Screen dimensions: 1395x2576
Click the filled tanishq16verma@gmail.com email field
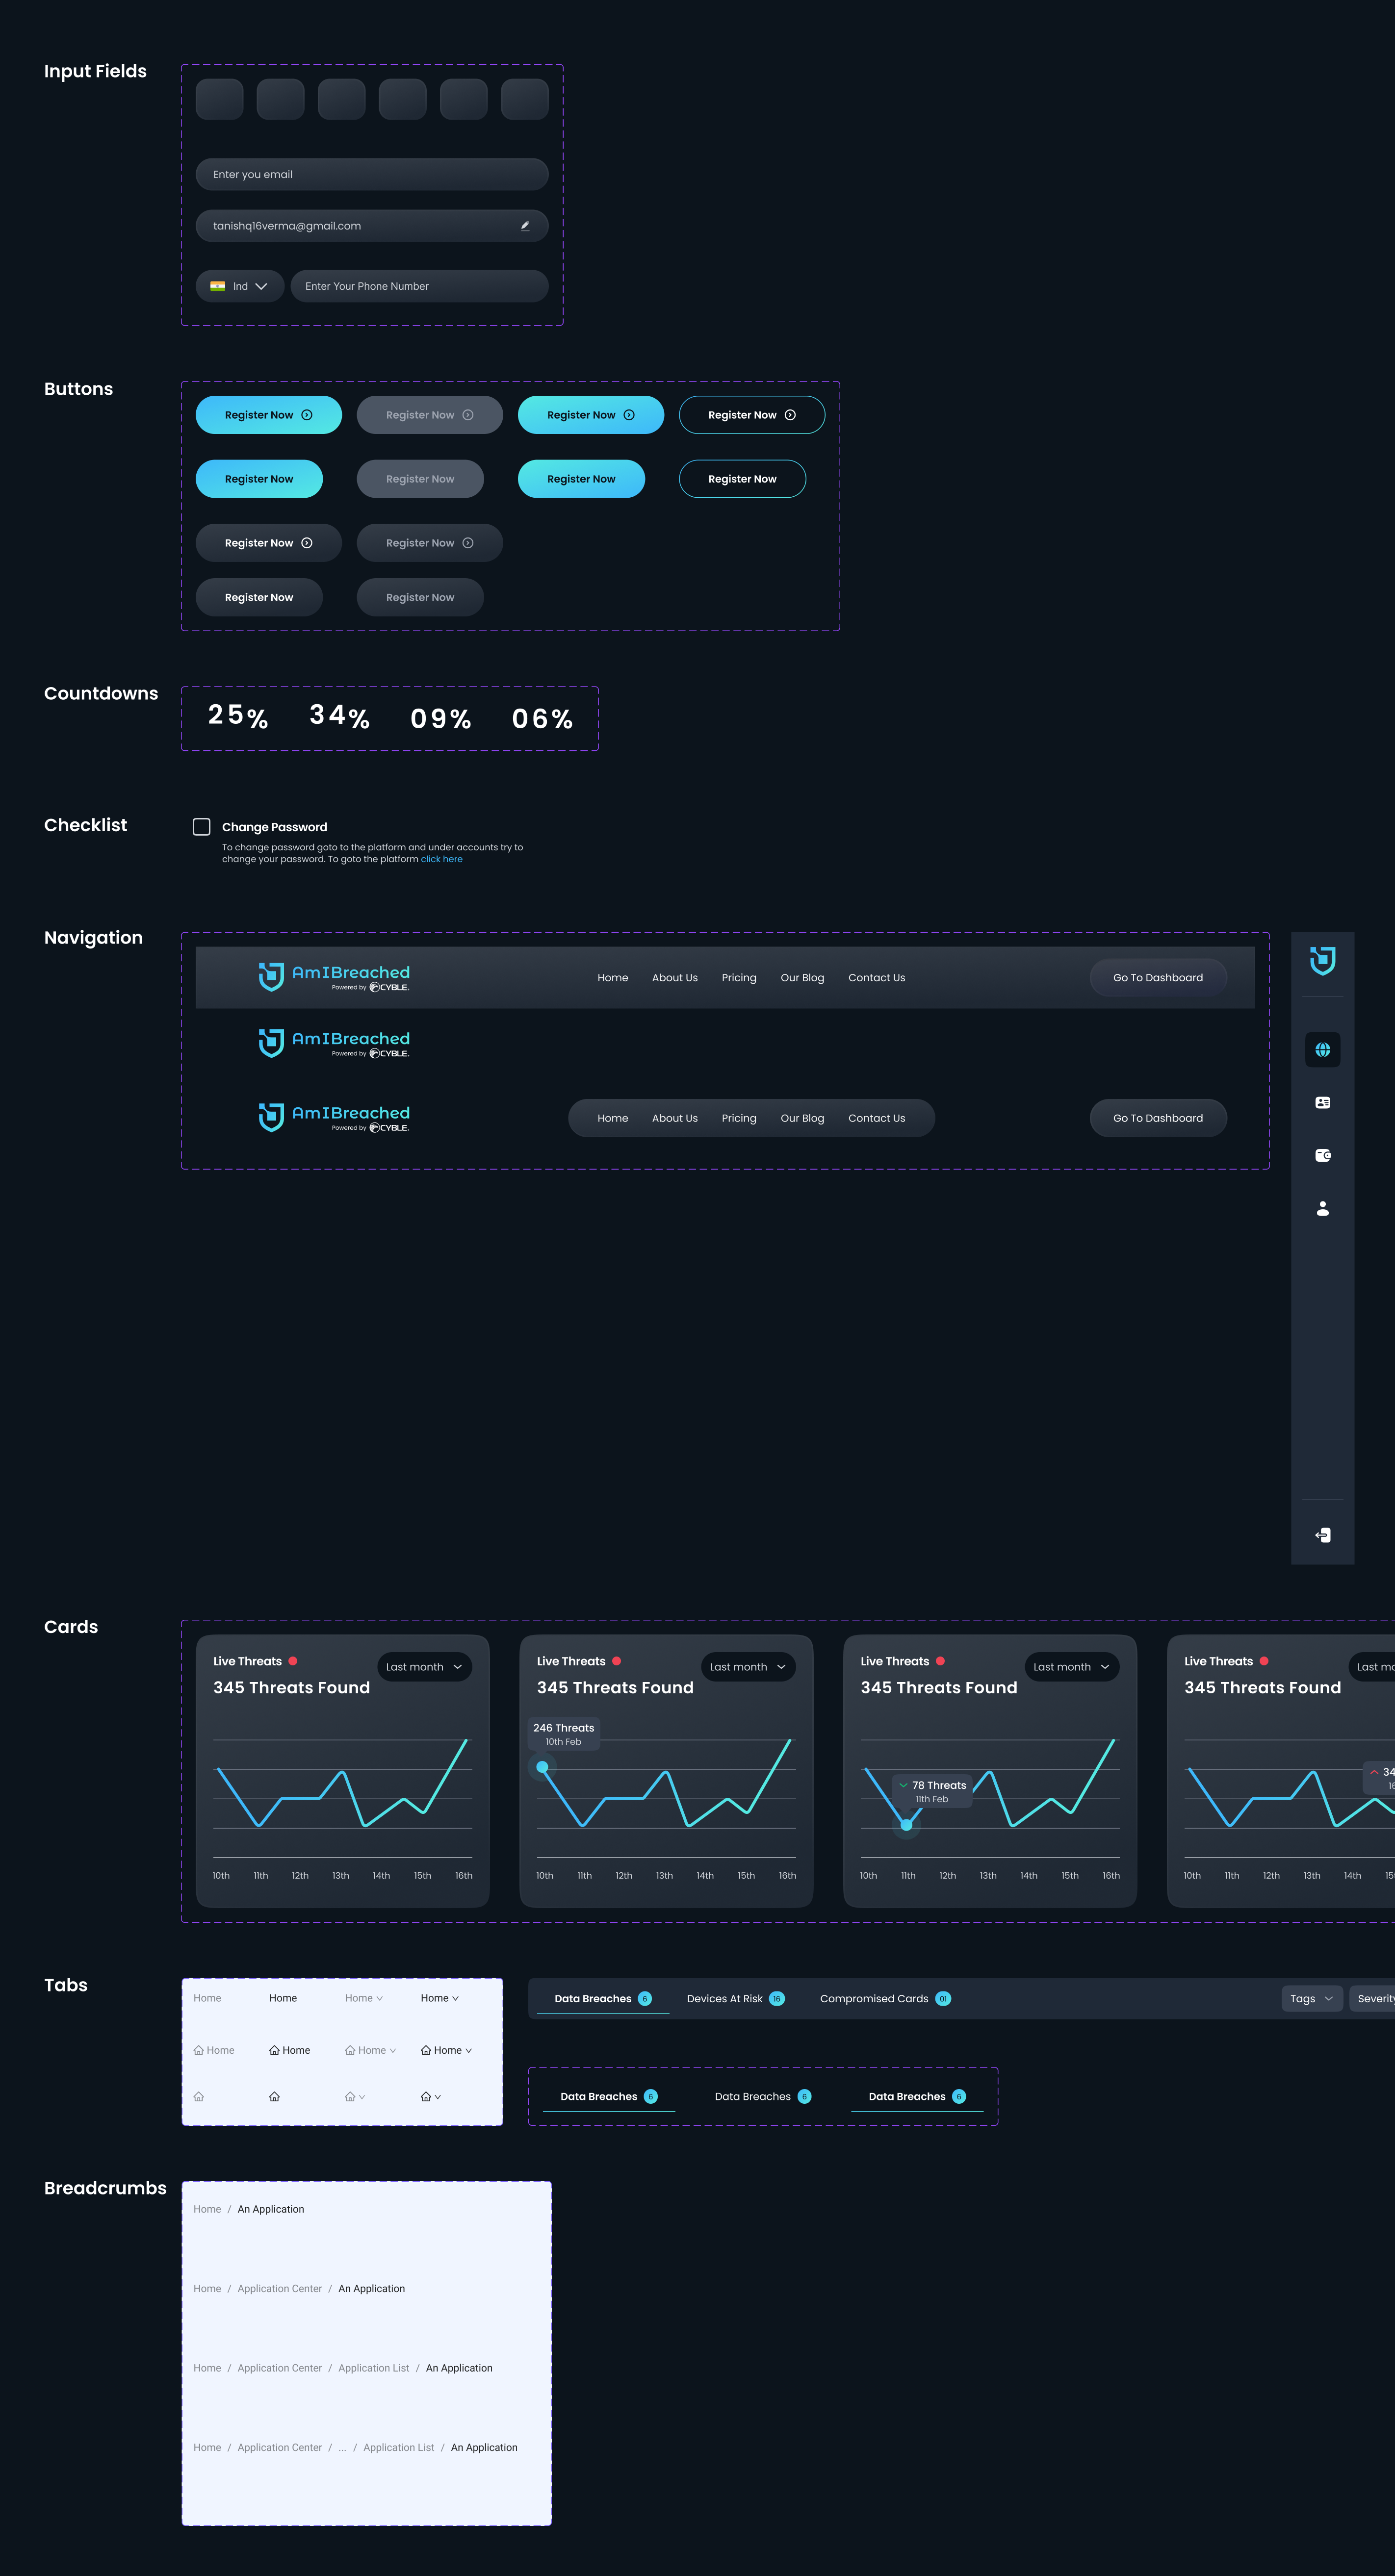[372, 226]
